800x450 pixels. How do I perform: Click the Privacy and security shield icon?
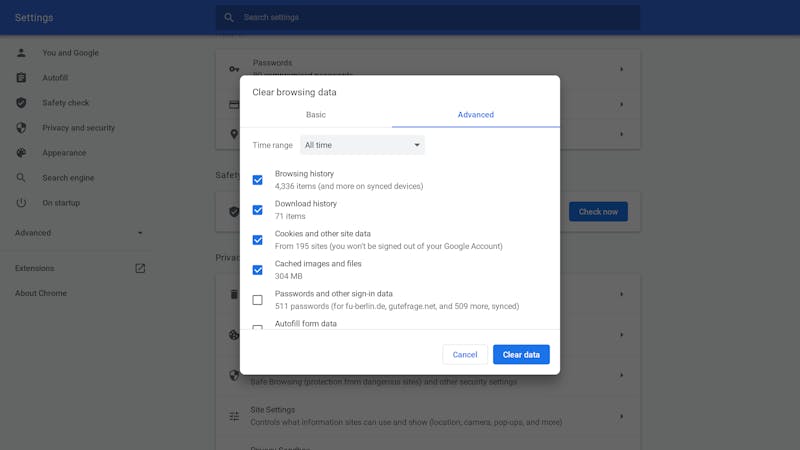(21, 128)
